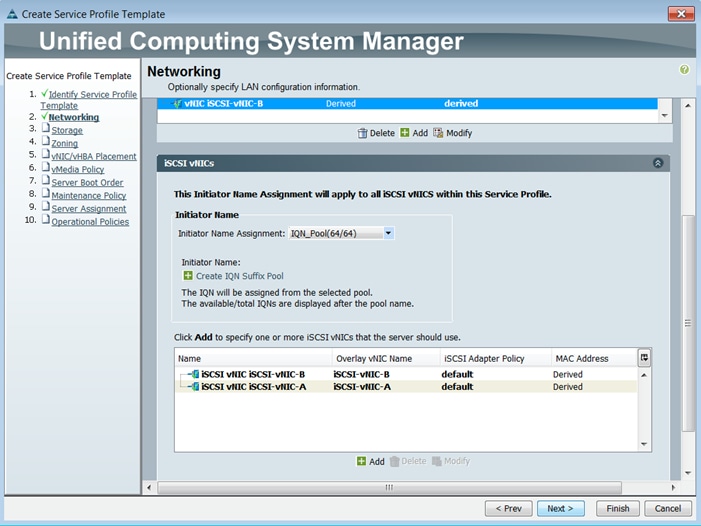Sort table by Name column

coord(253,358)
